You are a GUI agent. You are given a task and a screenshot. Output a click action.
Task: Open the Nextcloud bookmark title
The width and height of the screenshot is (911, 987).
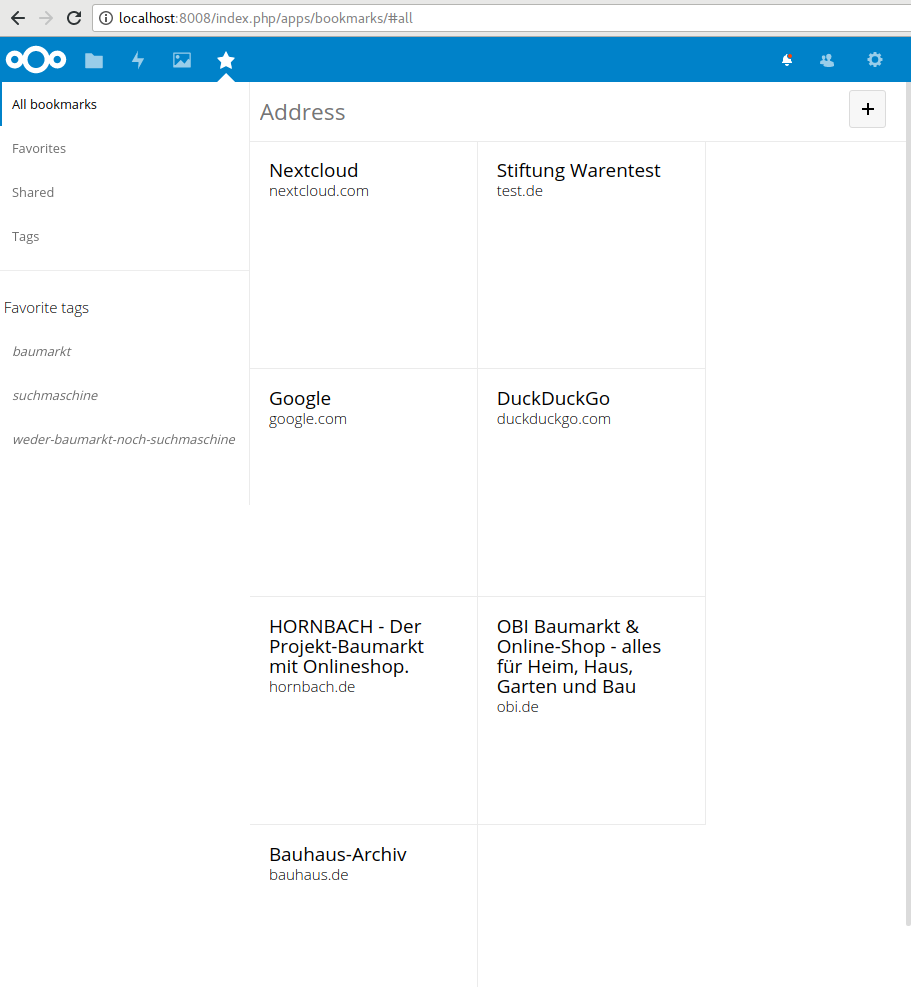[314, 171]
